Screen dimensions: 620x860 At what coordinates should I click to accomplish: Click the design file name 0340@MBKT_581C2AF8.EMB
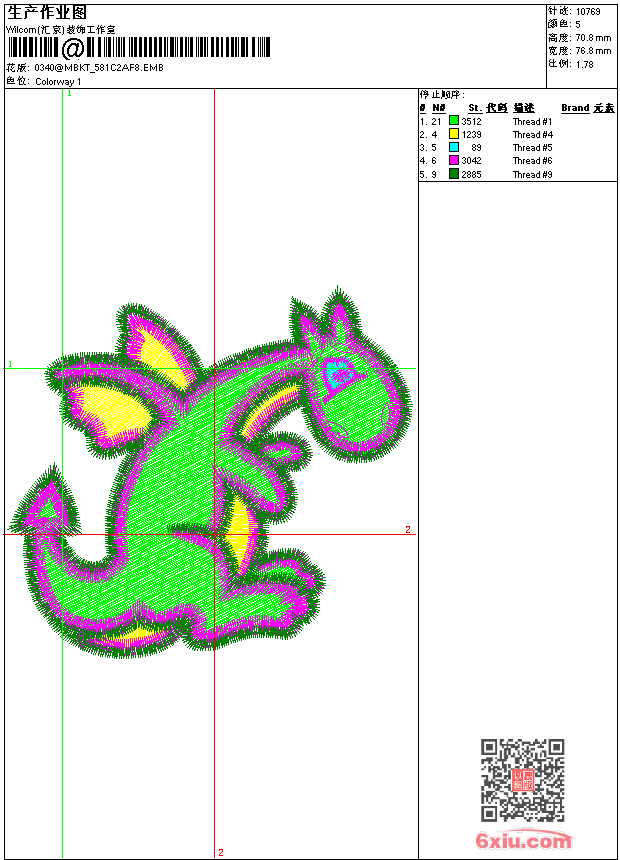pos(99,68)
